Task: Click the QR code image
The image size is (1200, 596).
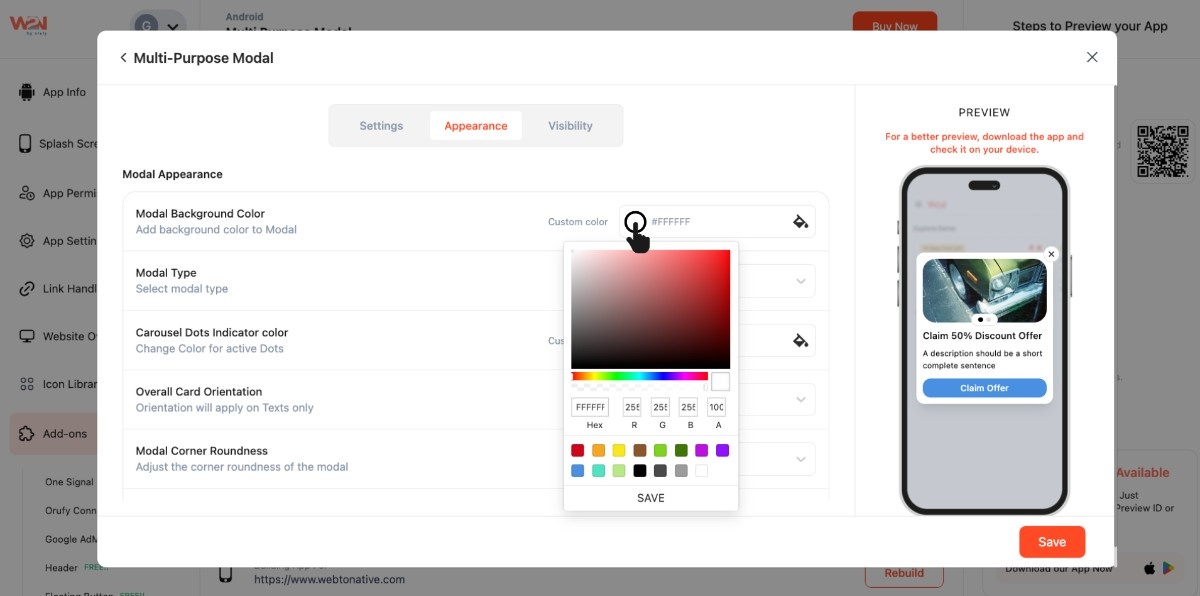Action: coord(1163,151)
